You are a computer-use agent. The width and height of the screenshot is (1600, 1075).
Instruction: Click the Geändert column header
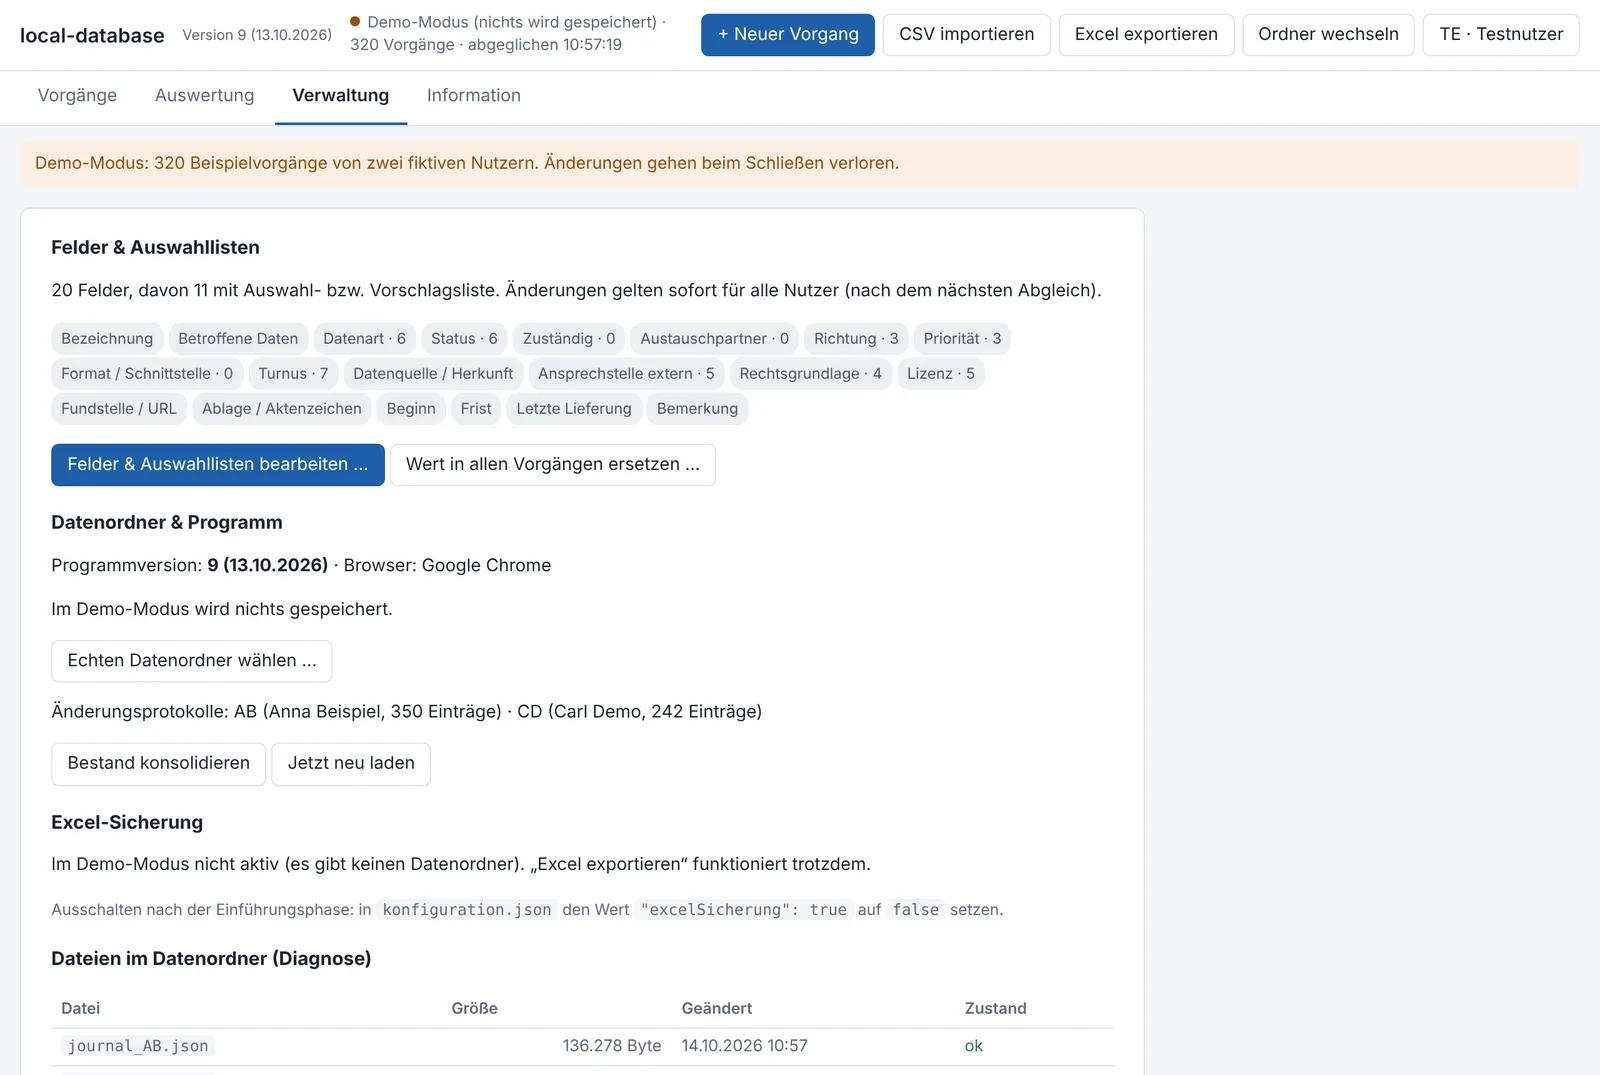[717, 1009]
